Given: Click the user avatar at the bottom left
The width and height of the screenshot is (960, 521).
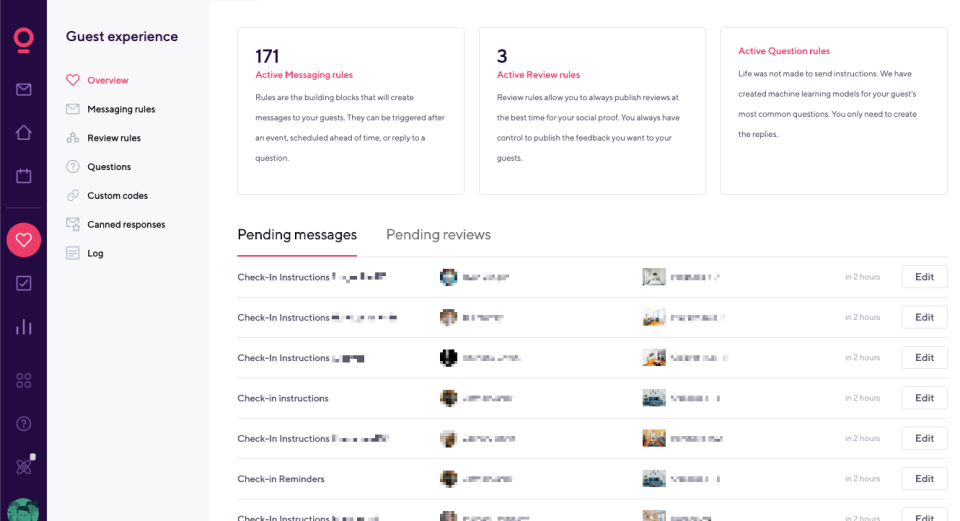Looking at the screenshot, I should point(22,508).
